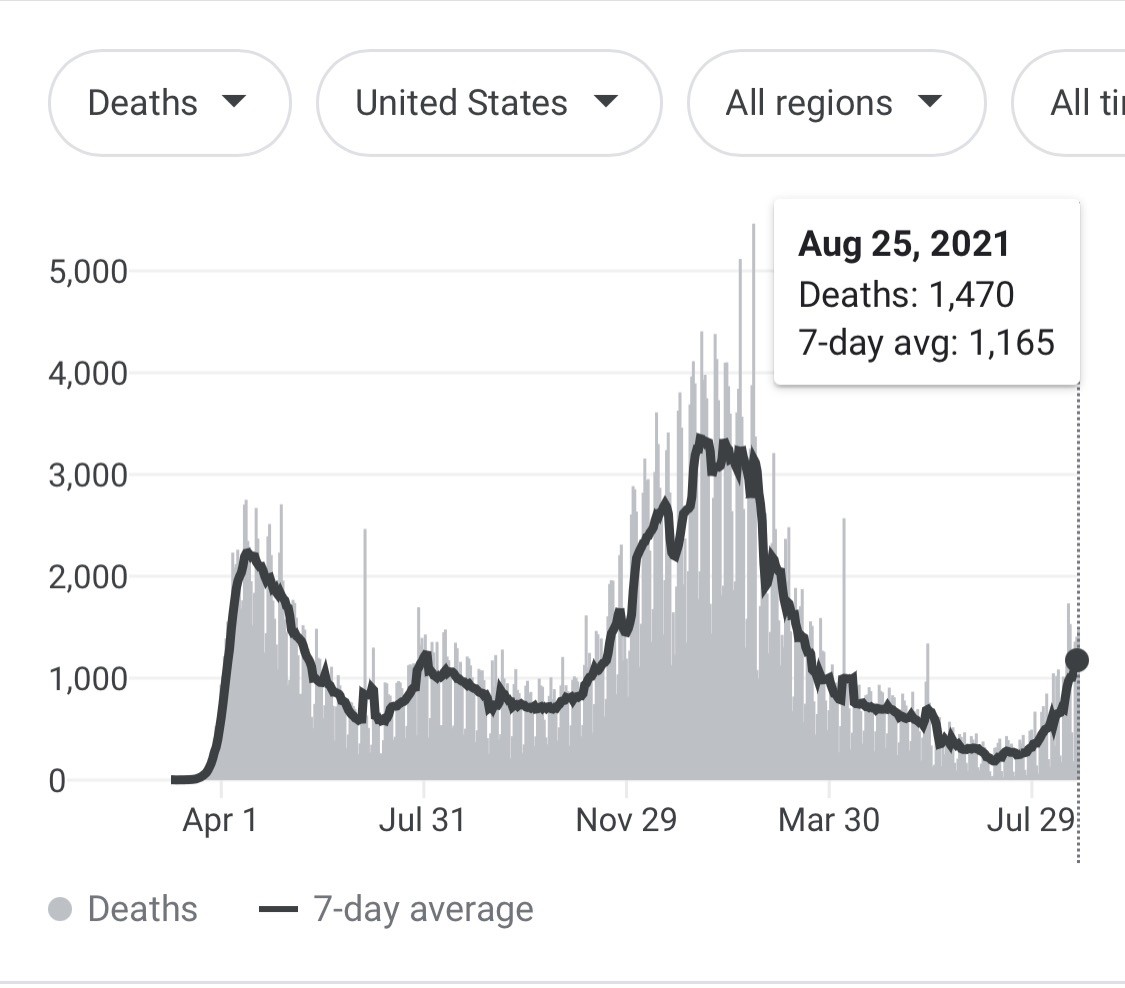Select the highlighted data point on the average line
Viewport: 1125px width, 988px height.
coord(1077,660)
